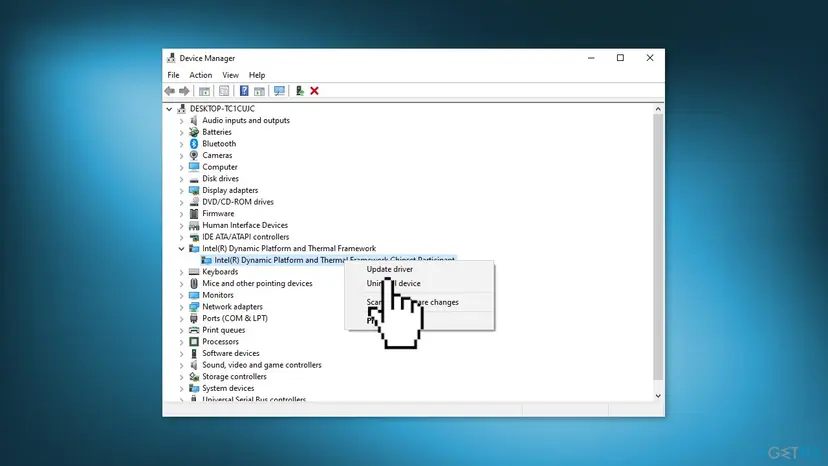The image size is (828, 466).
Task: Click the Cameras webcam icon
Action: (x=194, y=155)
